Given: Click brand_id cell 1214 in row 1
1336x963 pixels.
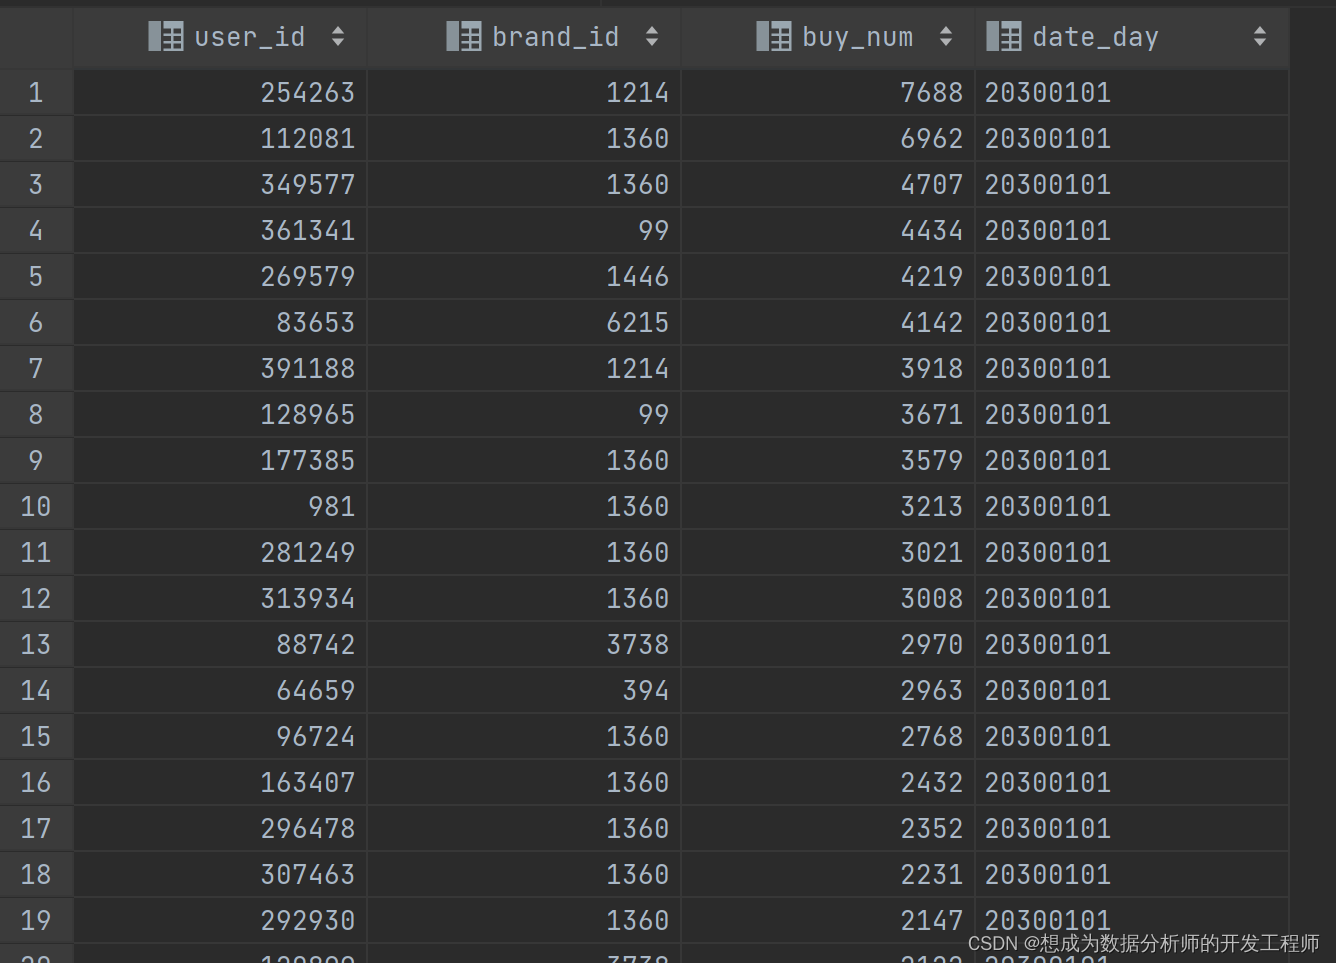Looking at the screenshot, I should click(524, 93).
